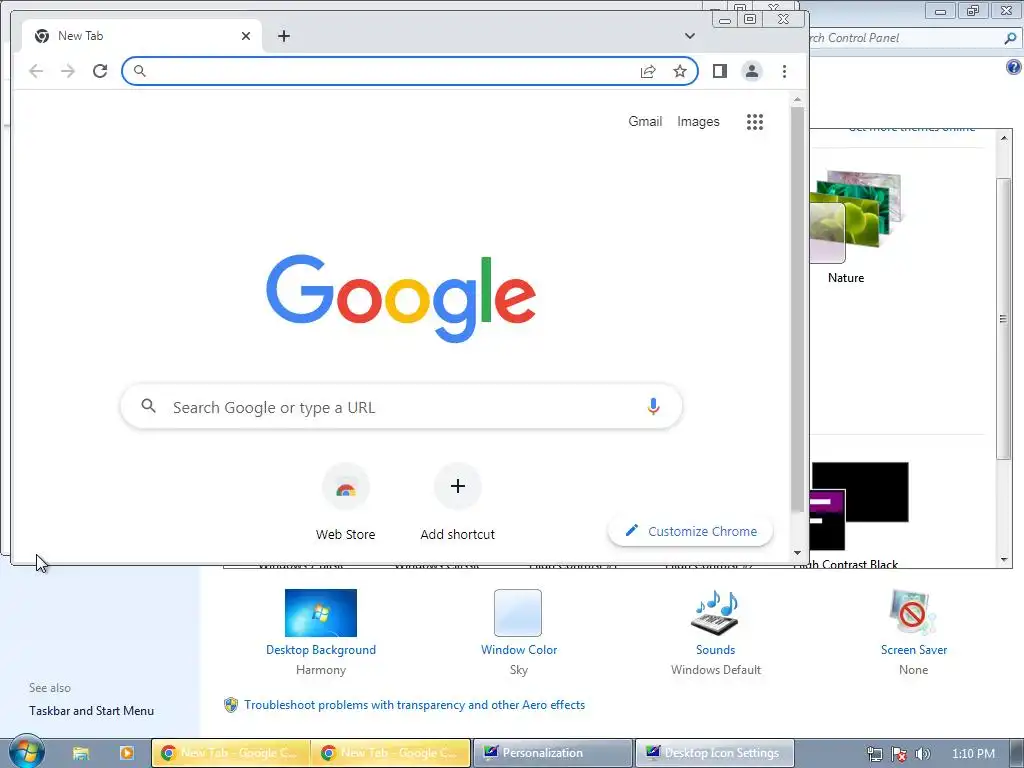The width and height of the screenshot is (1024, 768).
Task: Open the Window Color settings icon
Action: tap(518, 613)
